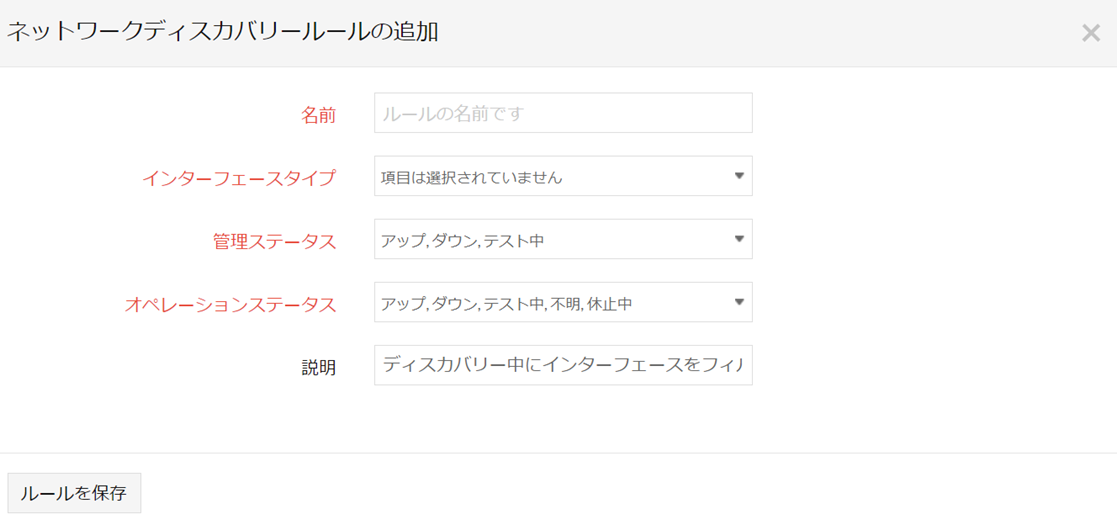The image size is (1117, 525).
Task: Click the 名前 rule name input field
Action: coord(562,114)
